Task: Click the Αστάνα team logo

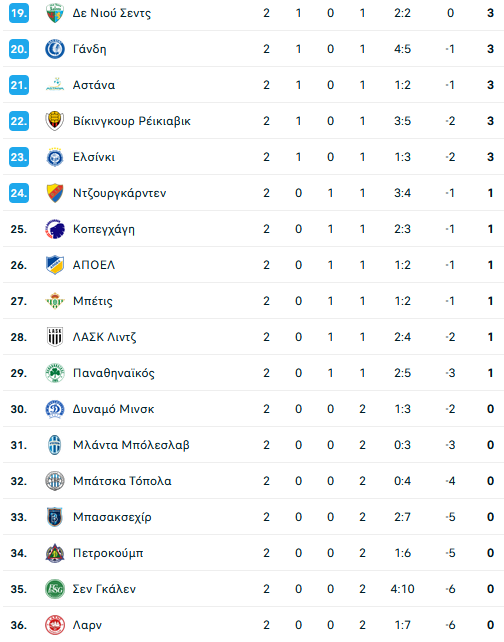Action: tap(54, 85)
